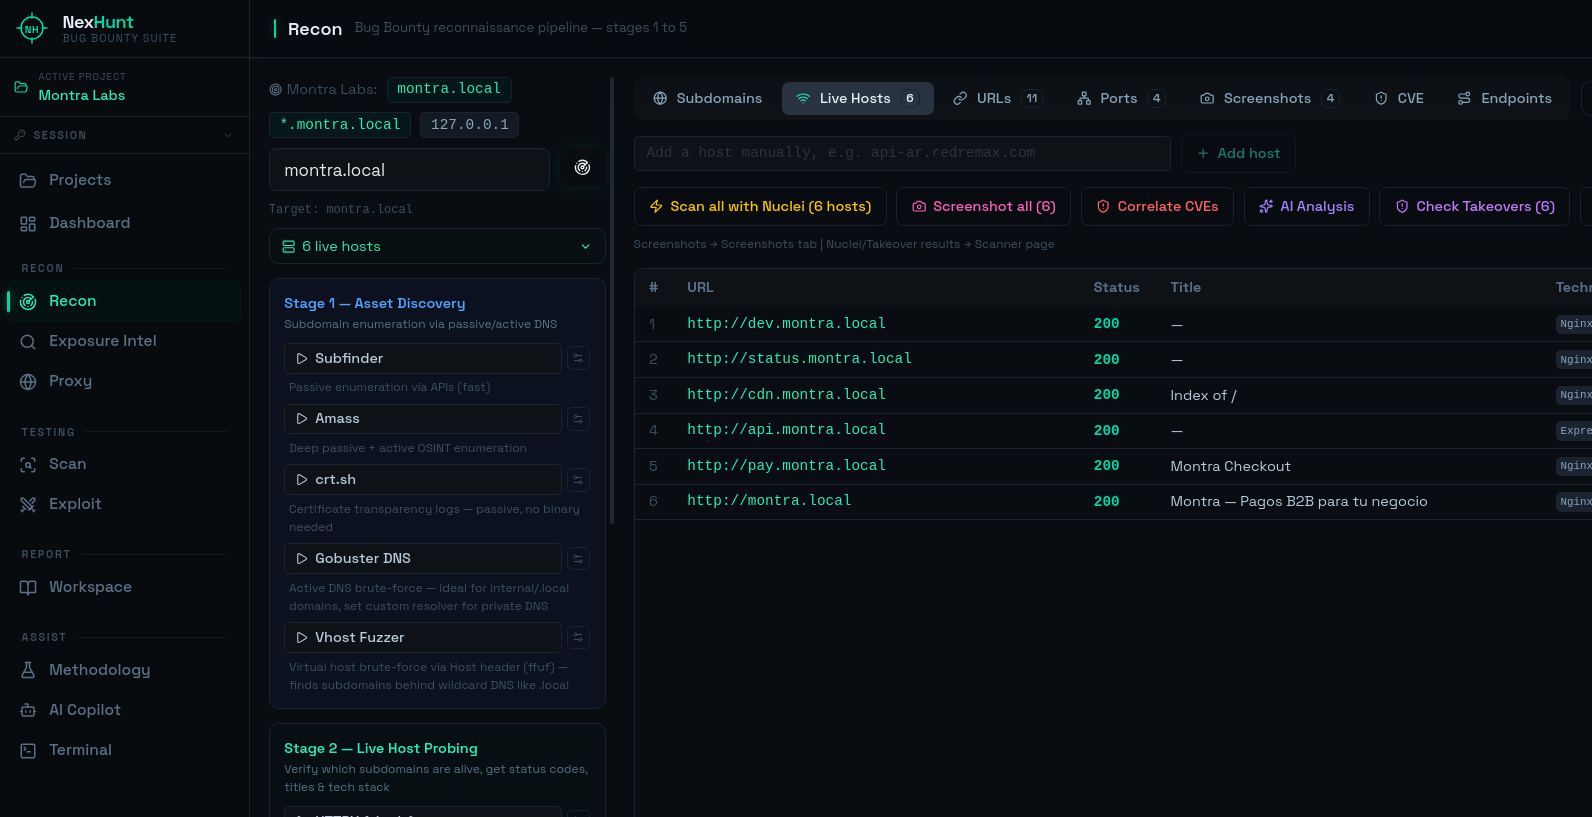Open settings for Vhost Fuzzer tool
Viewport: 1592px width, 817px height.
[578, 638]
